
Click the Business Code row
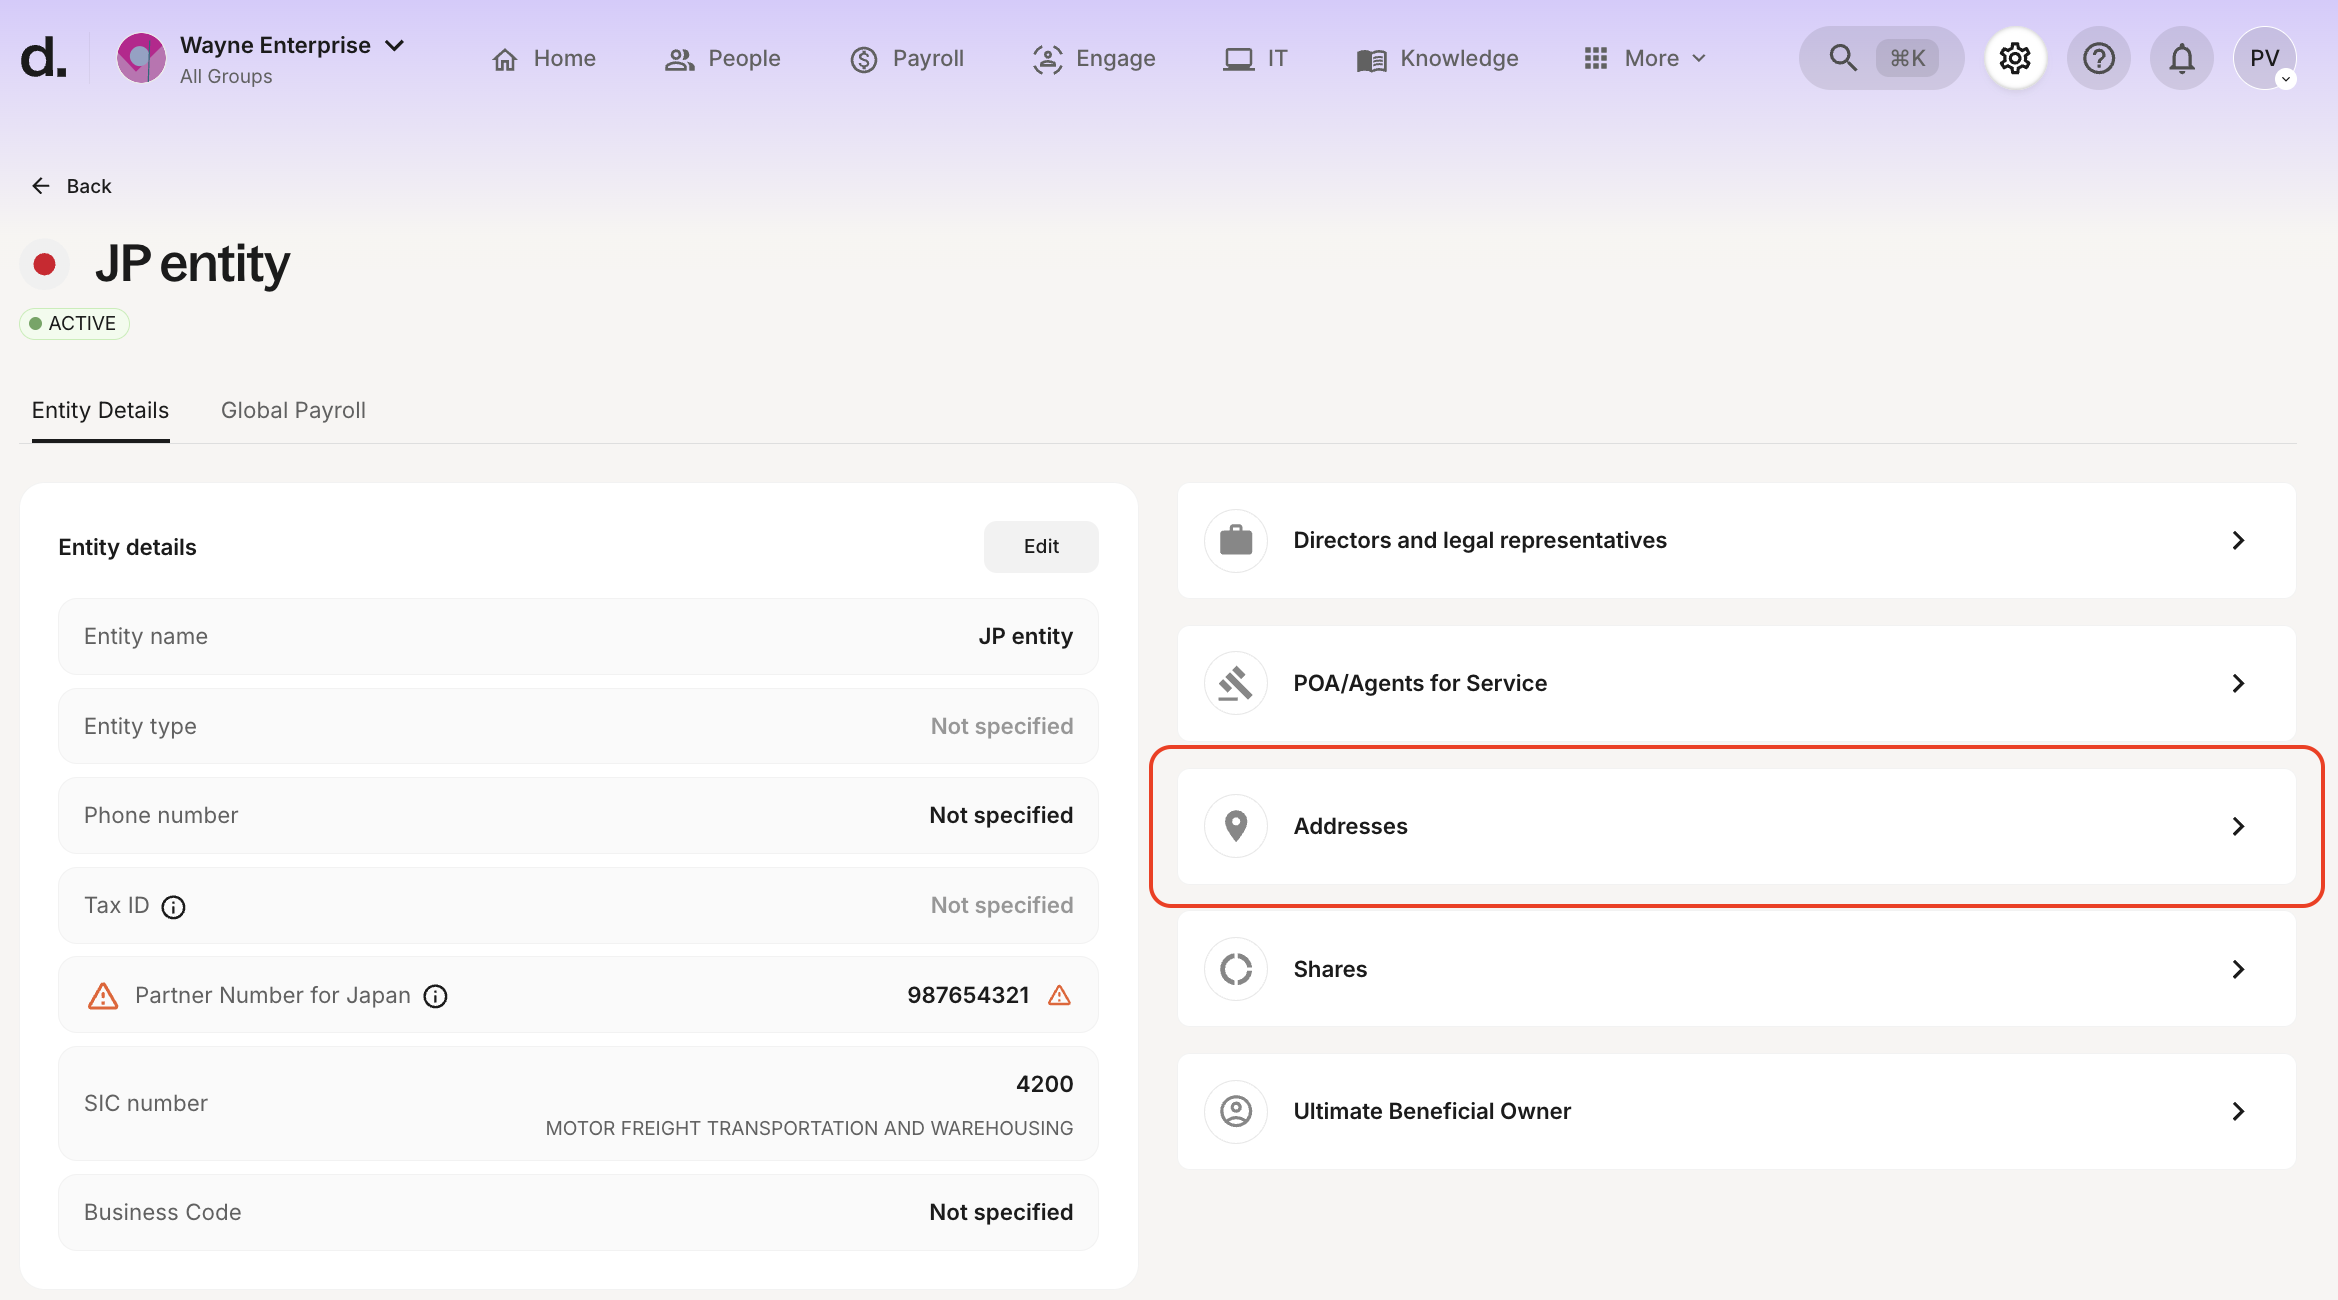[x=578, y=1212]
